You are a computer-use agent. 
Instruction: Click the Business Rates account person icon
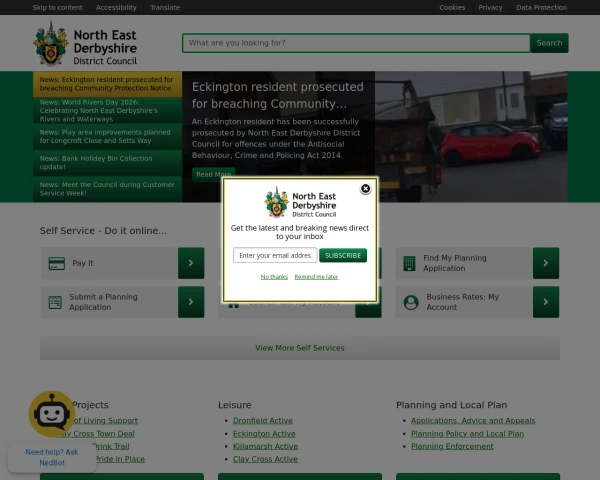click(411, 302)
